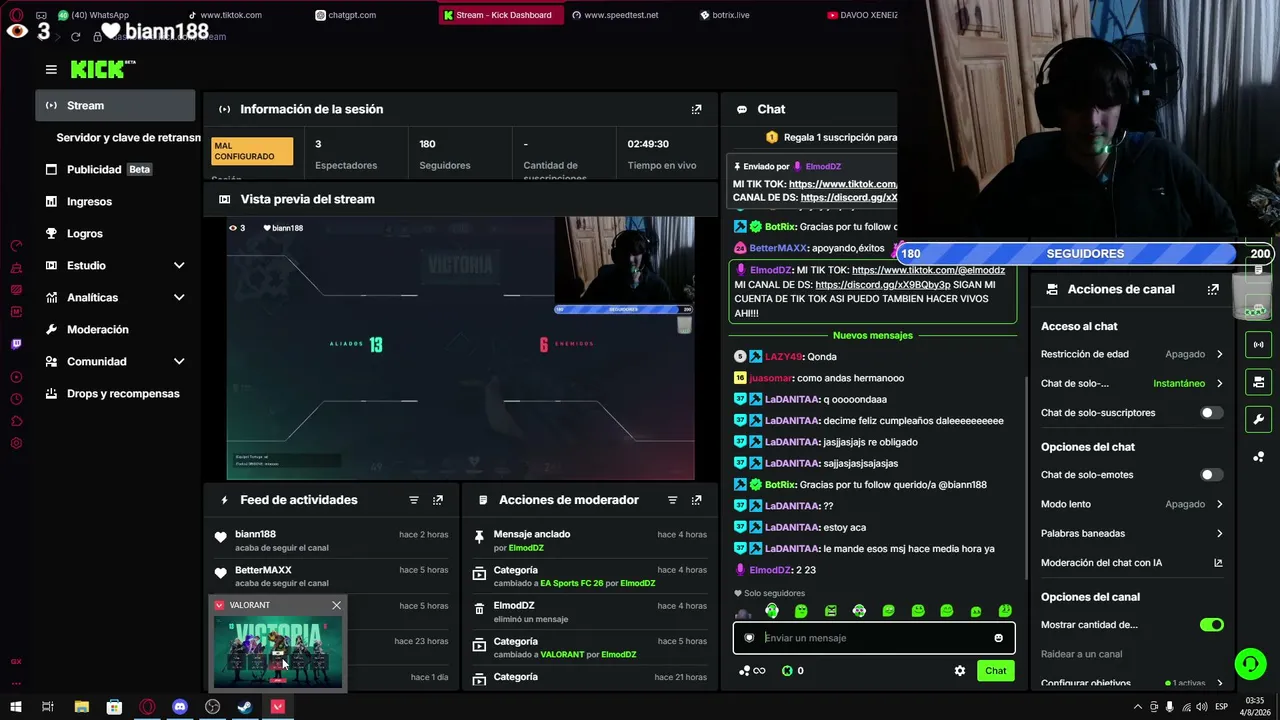Viewport: 1280px width, 720px height.
Task: Open Twitch from the Opera sidebar
Action: click(x=16, y=345)
